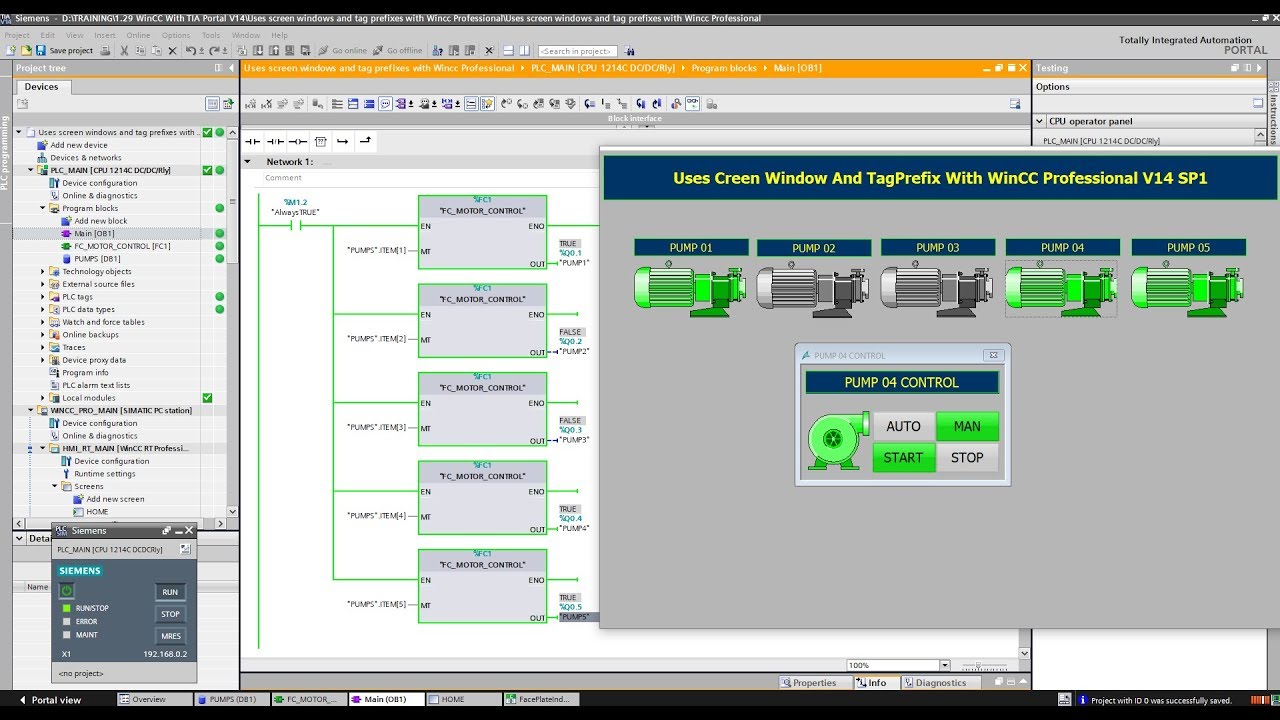
Task: Expand the PLC tags folder
Action: point(43,297)
